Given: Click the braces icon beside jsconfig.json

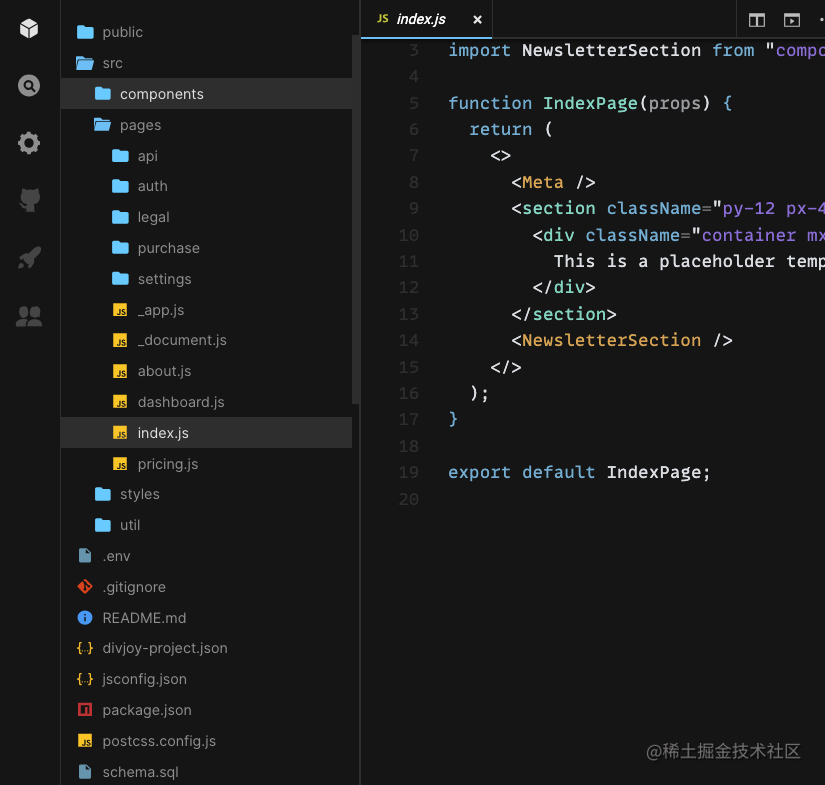Looking at the screenshot, I should tap(85, 679).
